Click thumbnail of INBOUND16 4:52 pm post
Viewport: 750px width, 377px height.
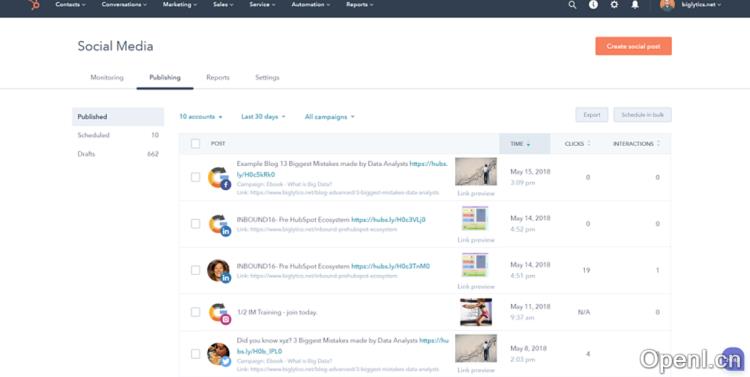[474, 219]
